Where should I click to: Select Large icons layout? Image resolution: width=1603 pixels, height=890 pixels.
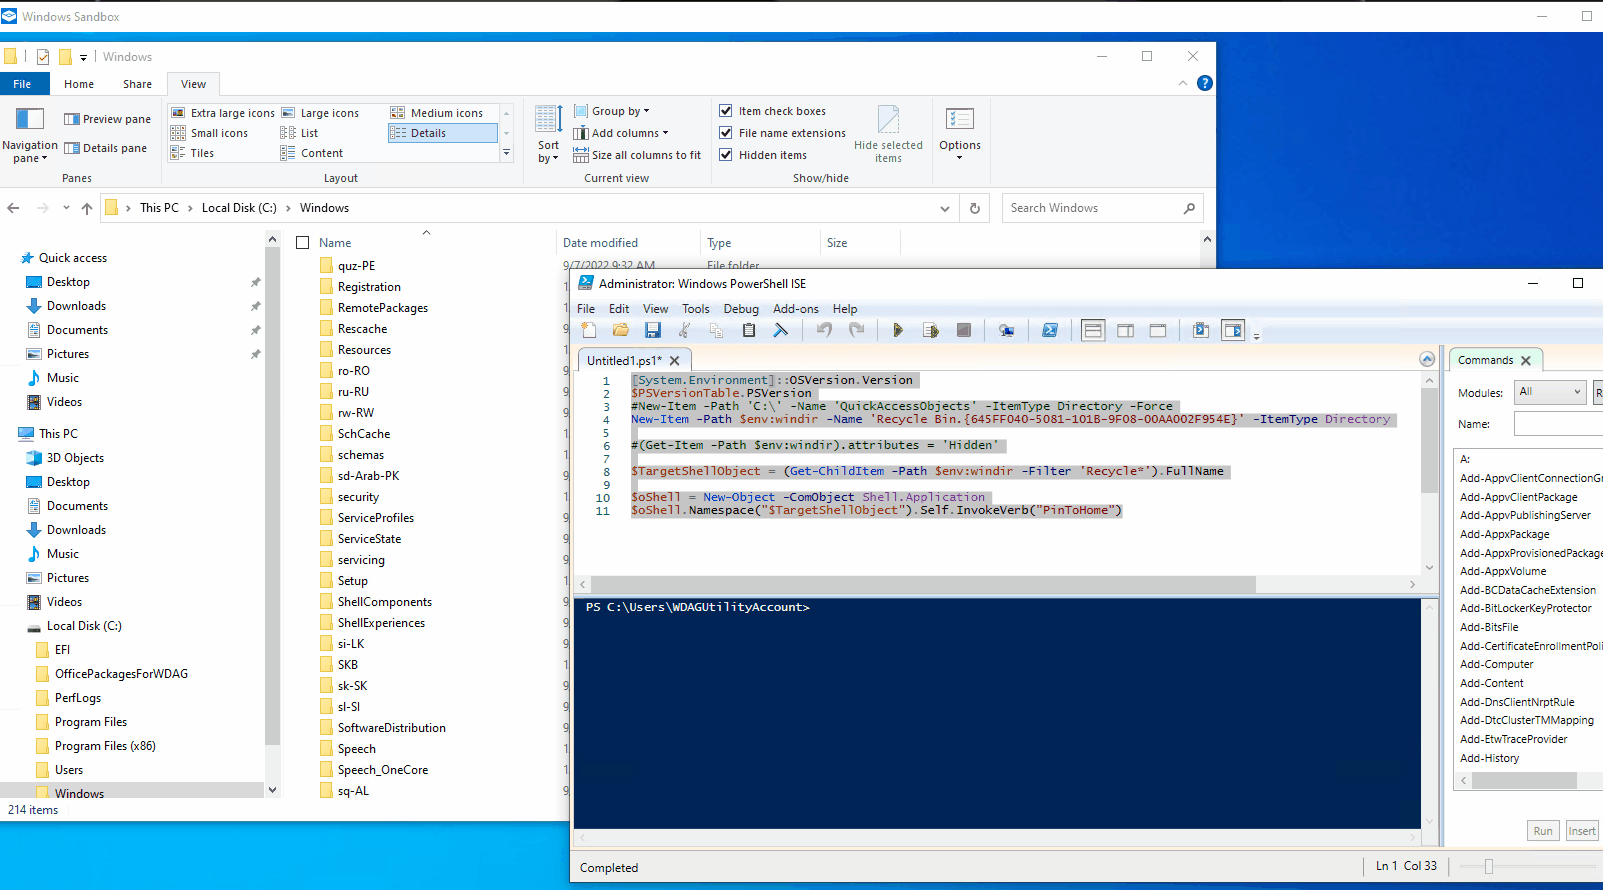click(x=320, y=113)
